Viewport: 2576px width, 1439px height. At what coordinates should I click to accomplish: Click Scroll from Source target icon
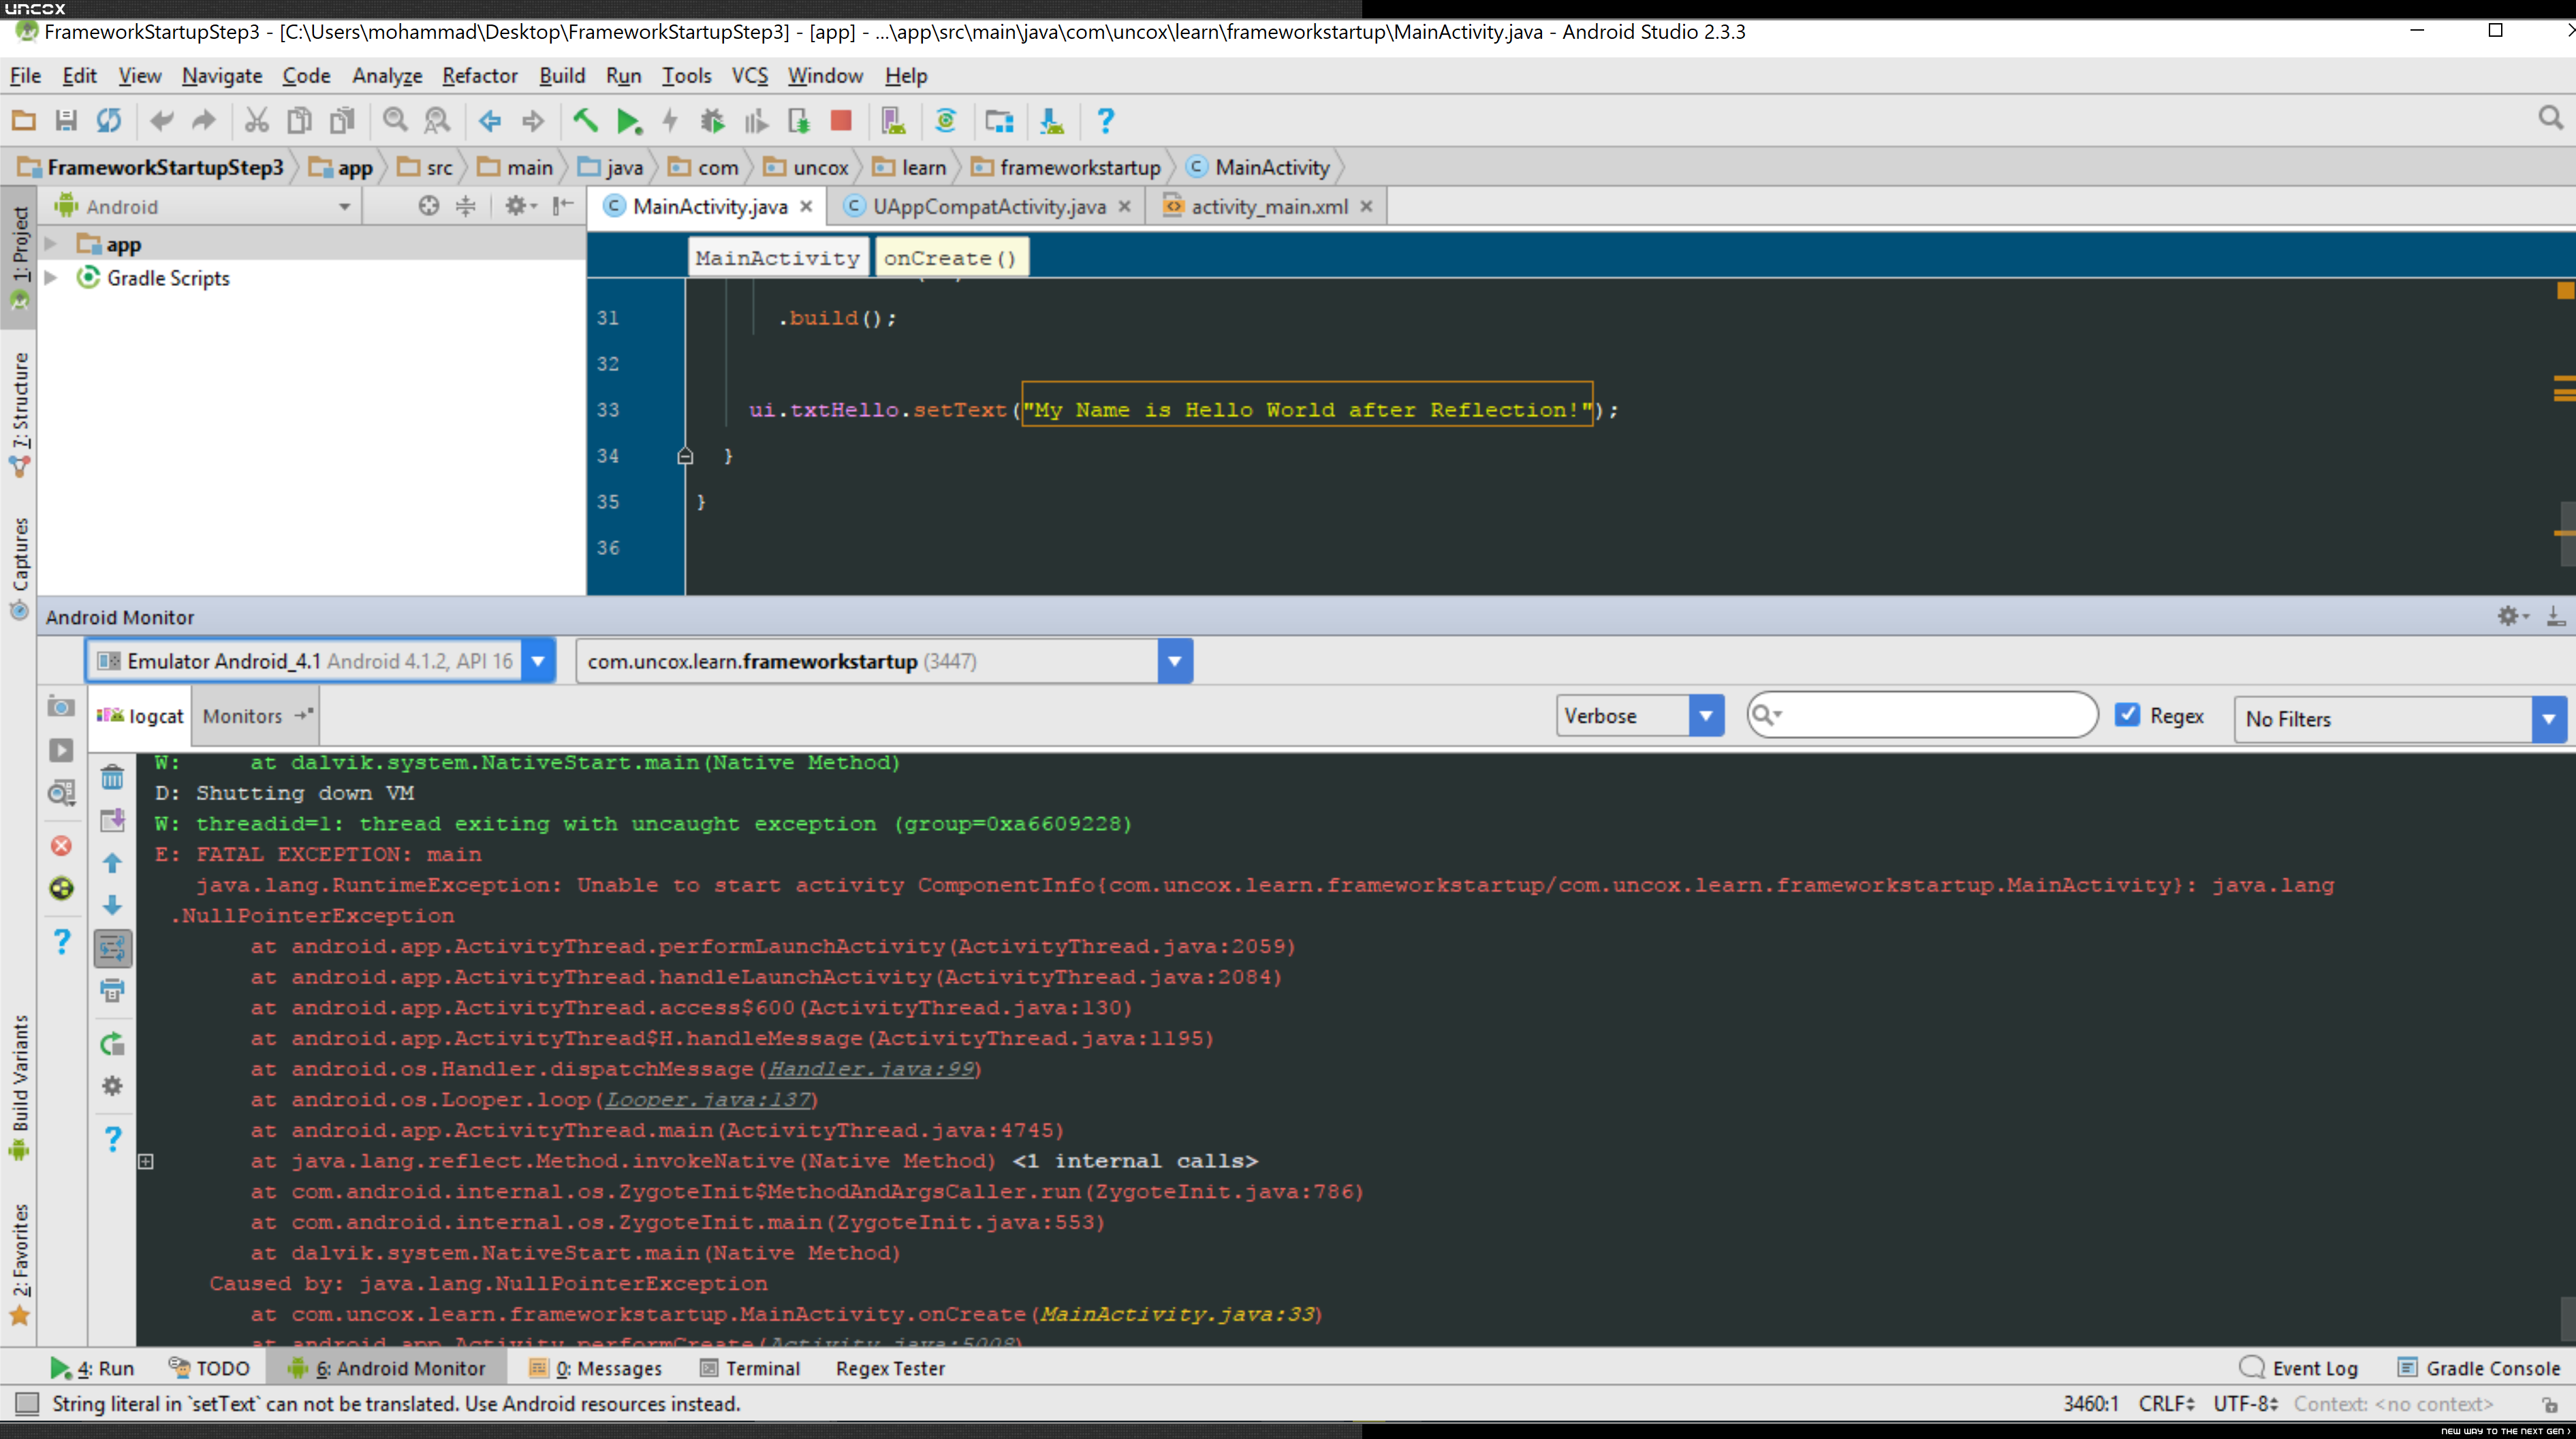coord(429,205)
